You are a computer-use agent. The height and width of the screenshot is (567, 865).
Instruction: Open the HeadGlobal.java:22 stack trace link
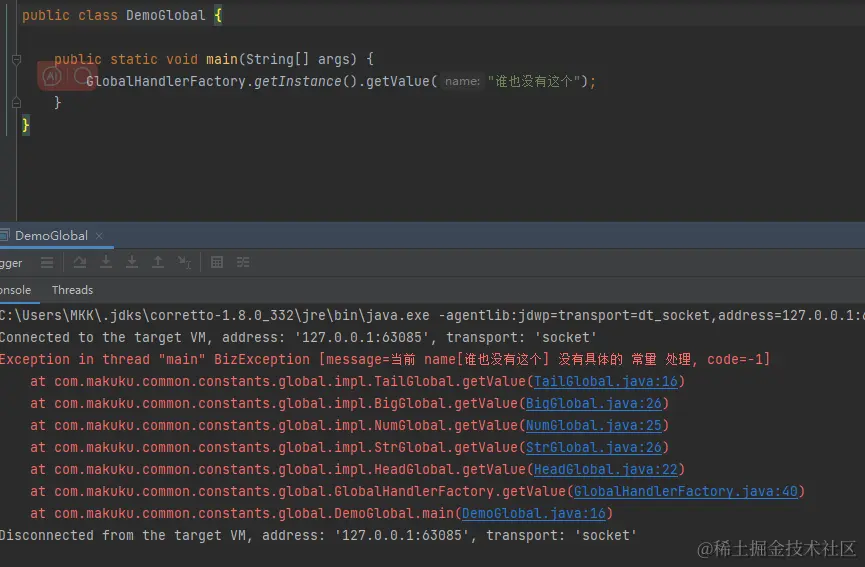tap(606, 469)
